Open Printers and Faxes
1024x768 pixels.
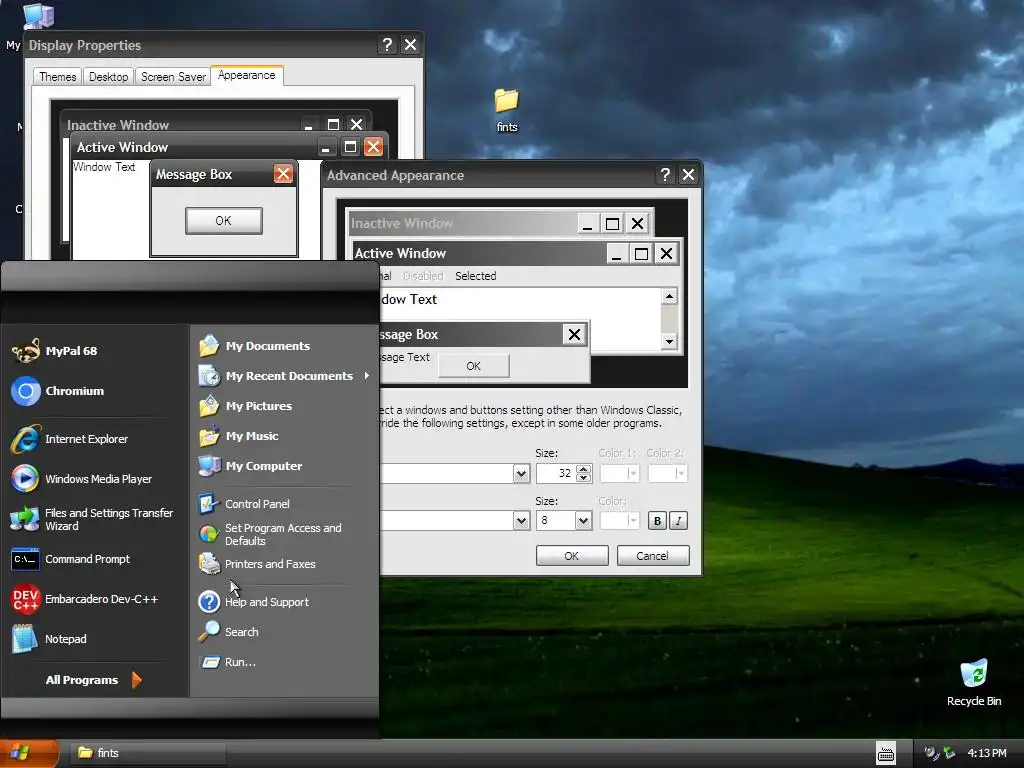tap(257, 564)
